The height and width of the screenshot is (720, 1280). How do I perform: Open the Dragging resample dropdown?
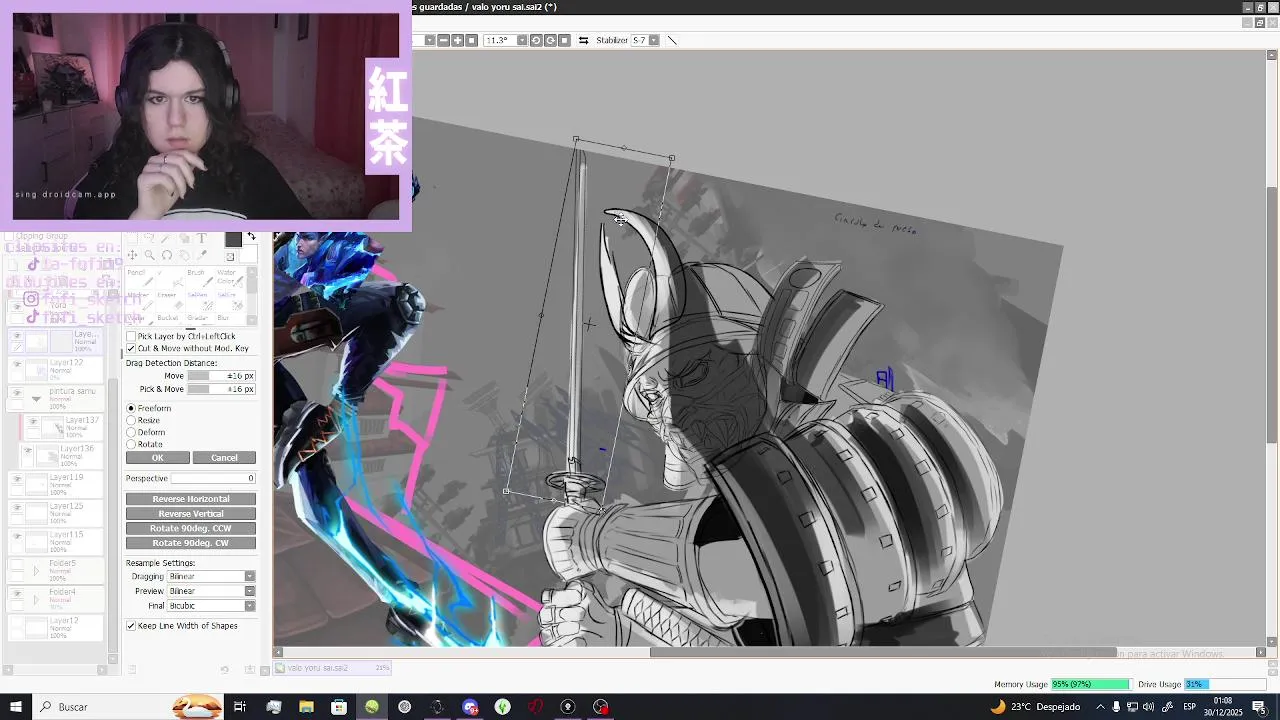(x=249, y=576)
